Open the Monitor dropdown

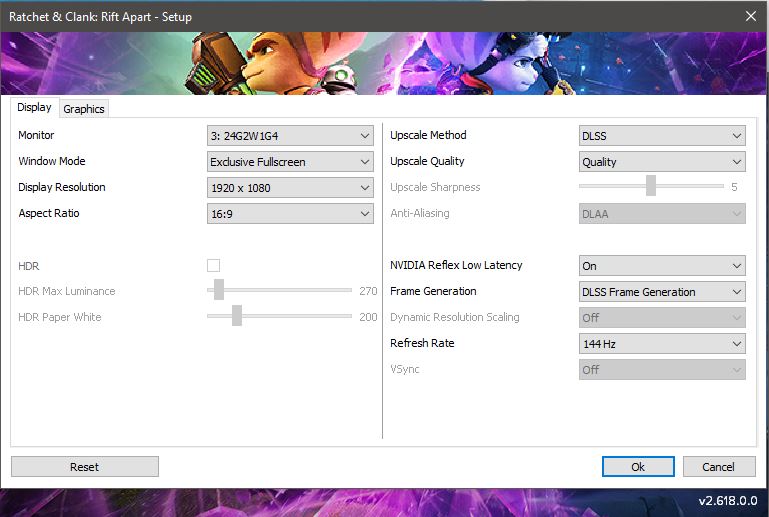coord(290,135)
